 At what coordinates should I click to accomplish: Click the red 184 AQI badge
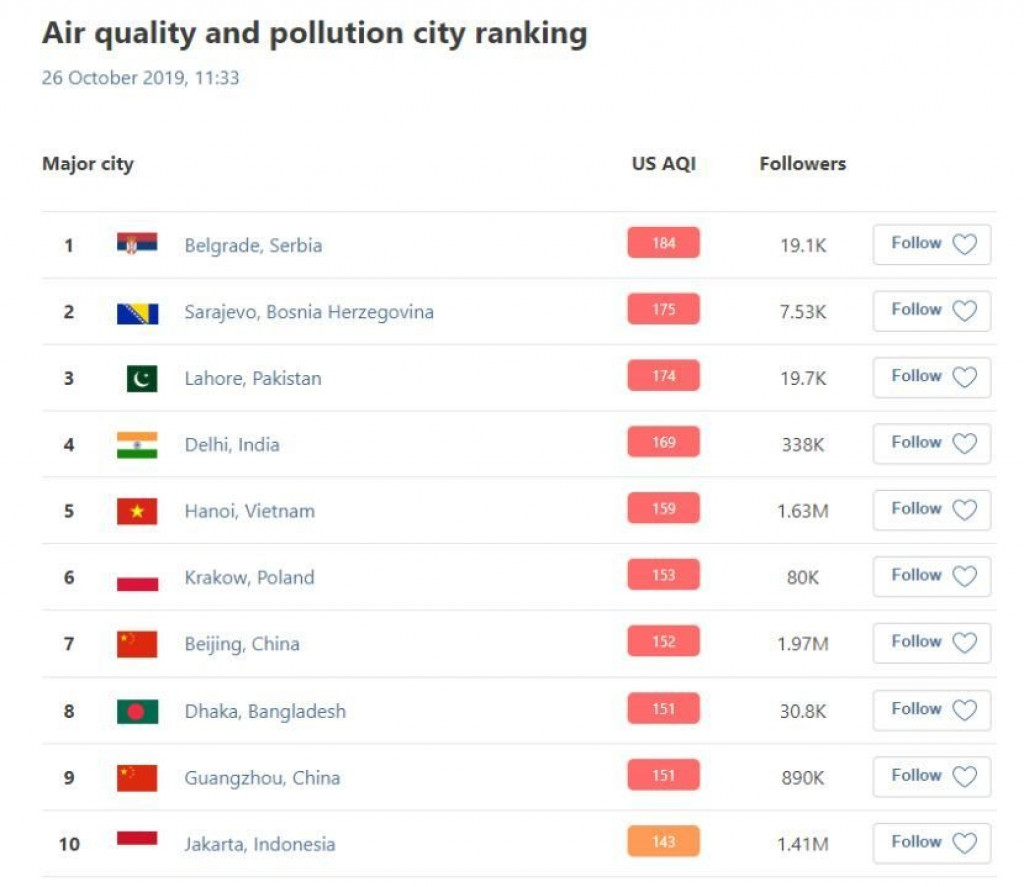coord(663,243)
